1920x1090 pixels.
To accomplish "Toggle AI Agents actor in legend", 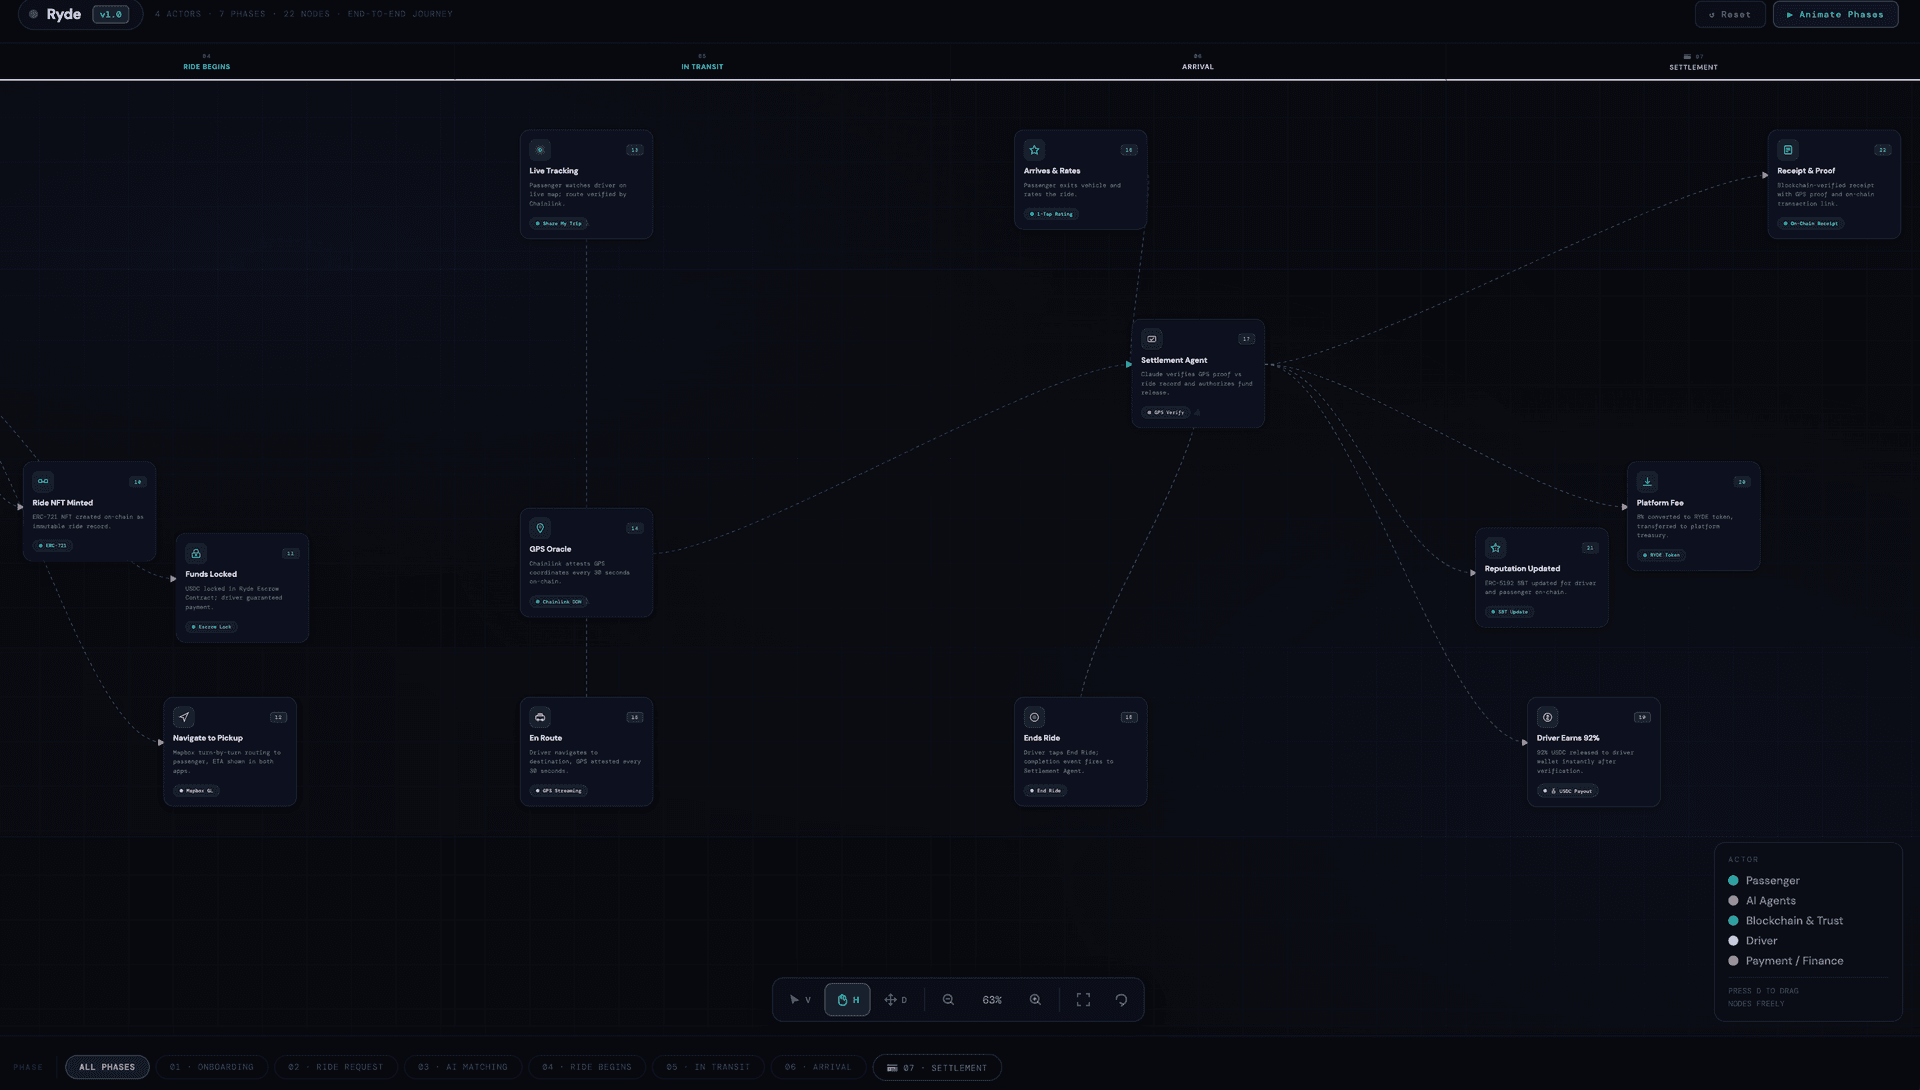I will tap(1762, 900).
